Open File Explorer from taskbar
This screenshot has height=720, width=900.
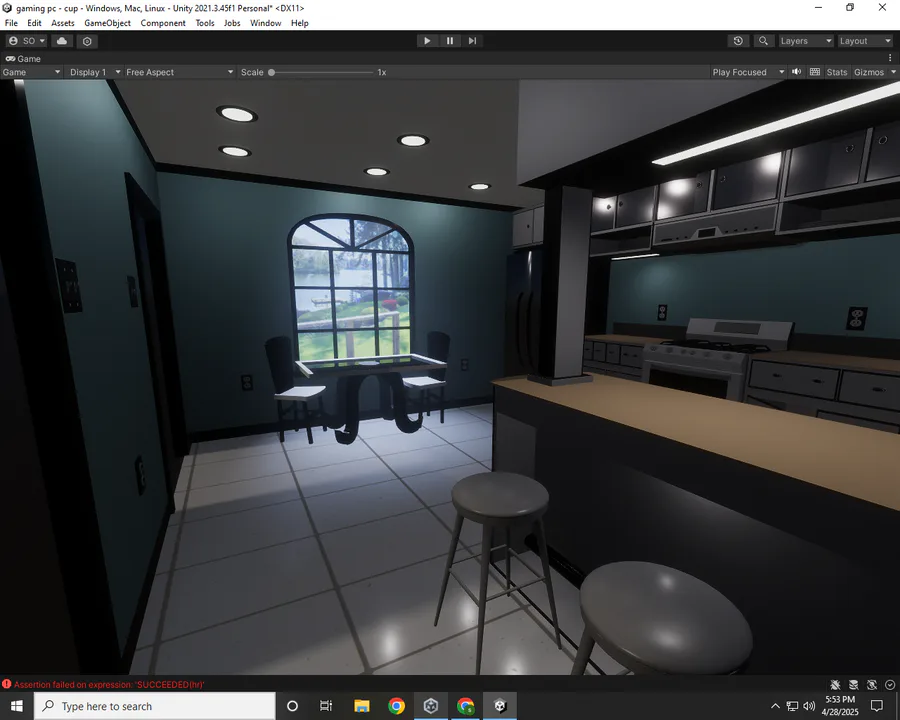[x=362, y=706]
